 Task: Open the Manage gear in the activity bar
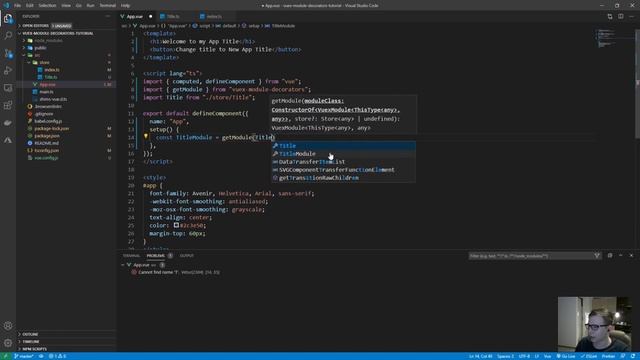coord(8,343)
